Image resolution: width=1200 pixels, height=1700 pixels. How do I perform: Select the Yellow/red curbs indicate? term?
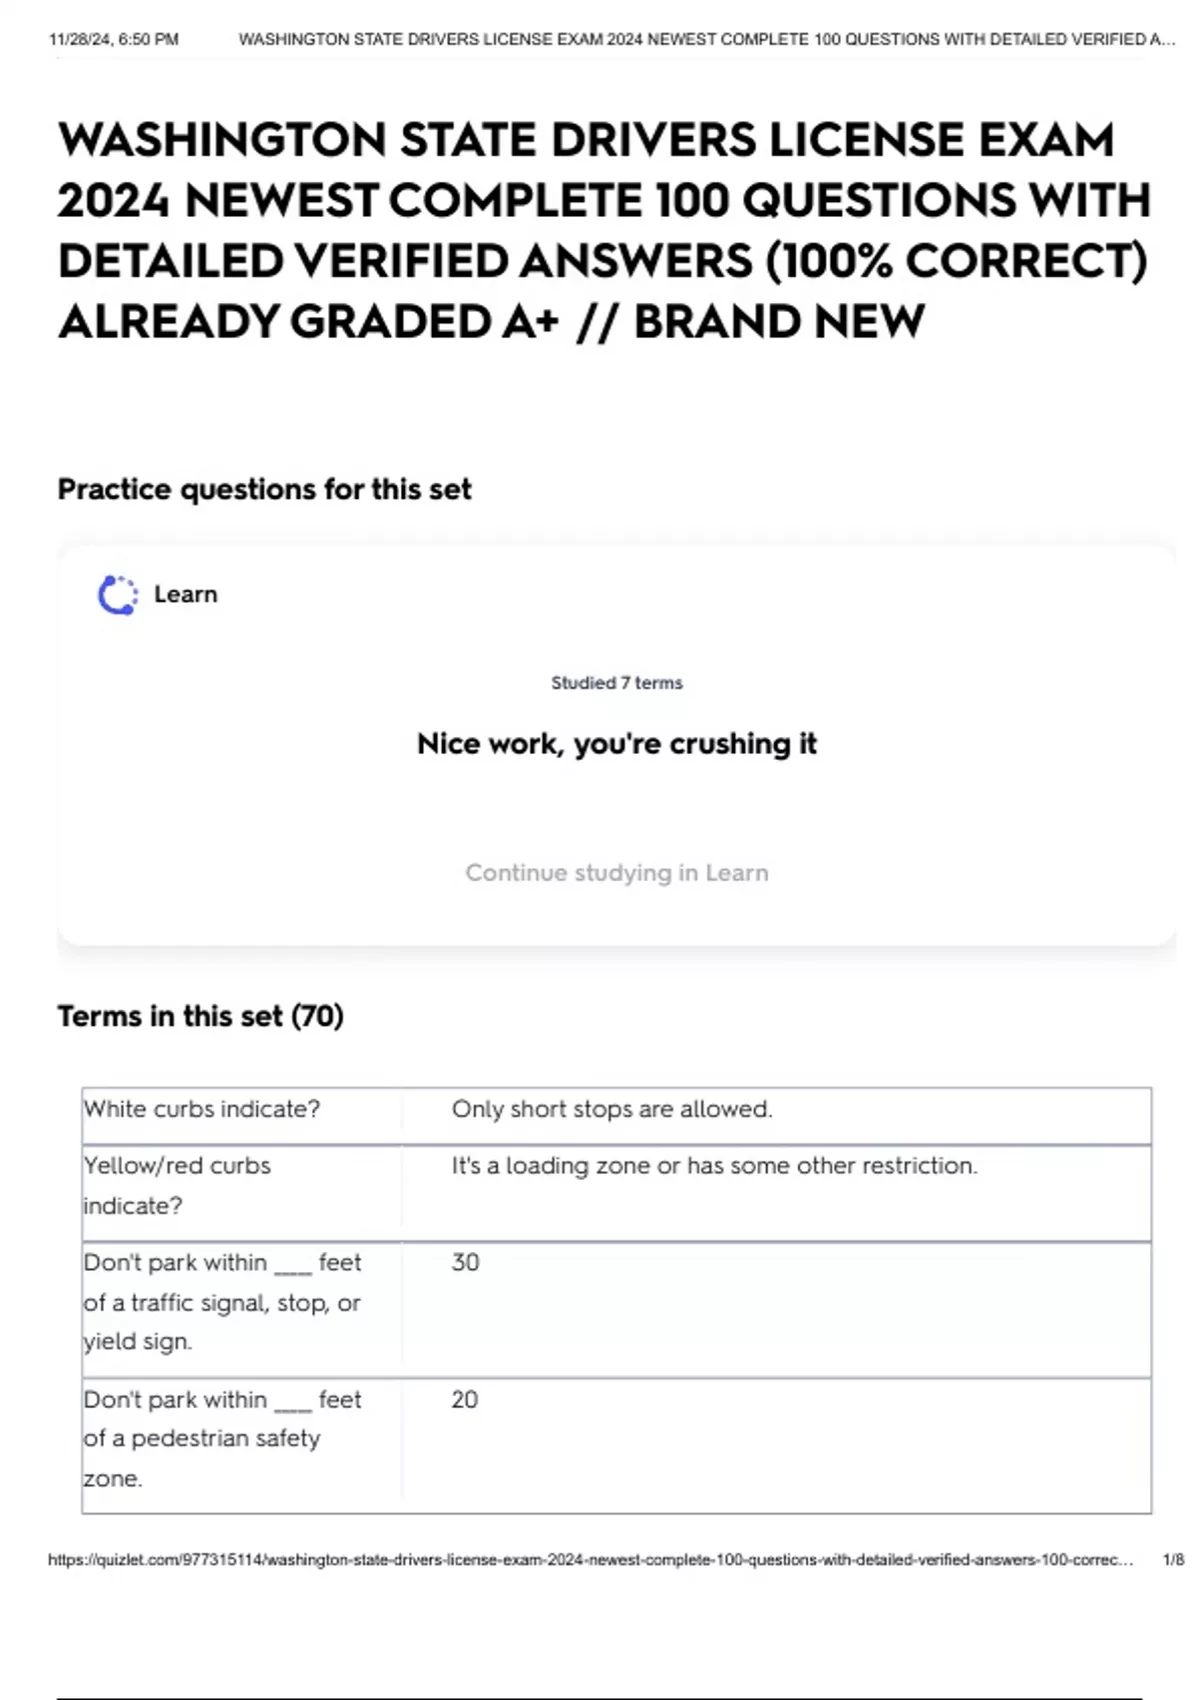(178, 1185)
